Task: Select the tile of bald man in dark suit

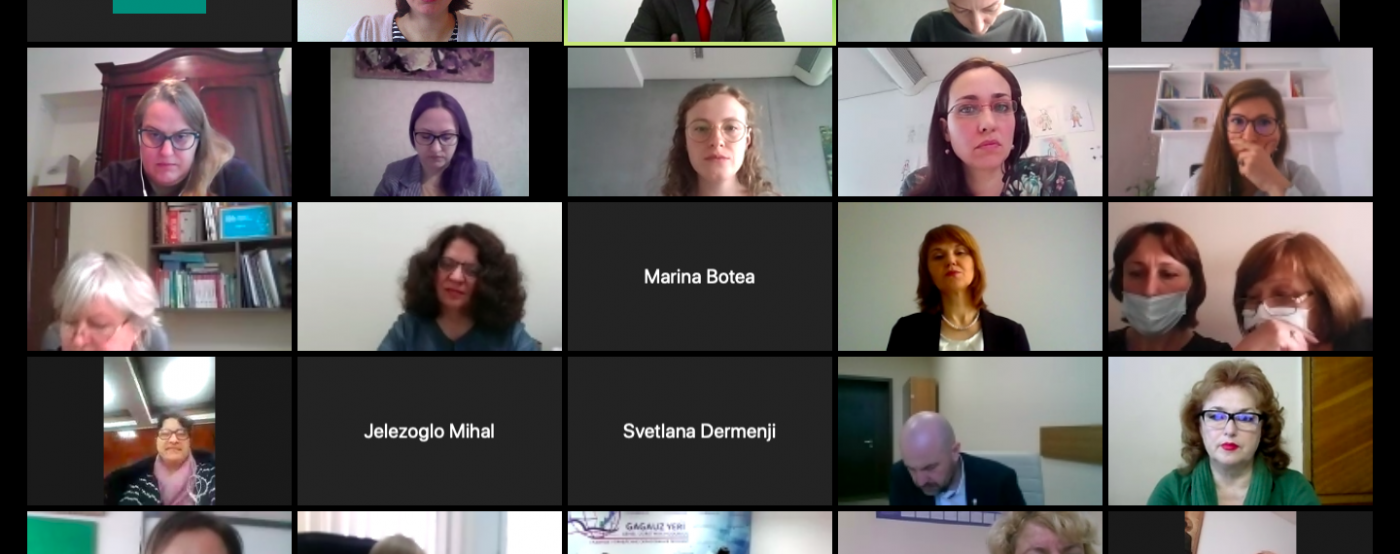Action: 970,431
